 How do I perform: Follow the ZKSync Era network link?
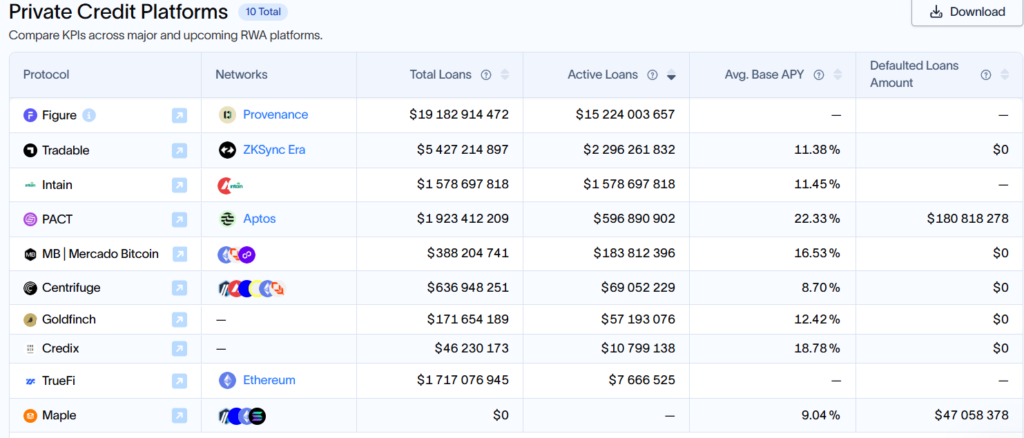(274, 150)
